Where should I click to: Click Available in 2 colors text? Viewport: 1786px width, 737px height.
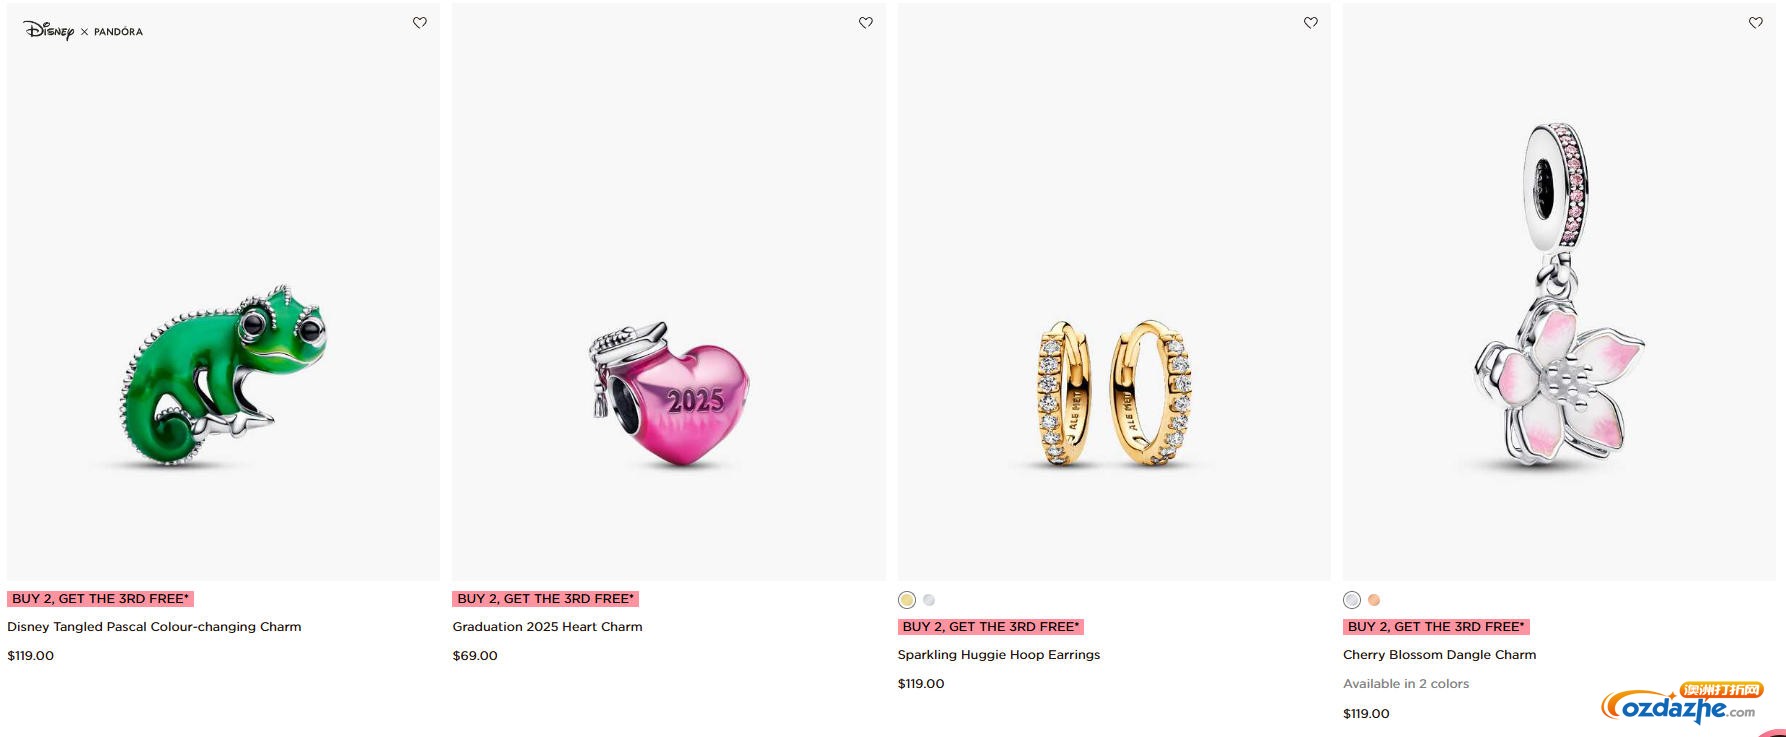[1406, 684]
